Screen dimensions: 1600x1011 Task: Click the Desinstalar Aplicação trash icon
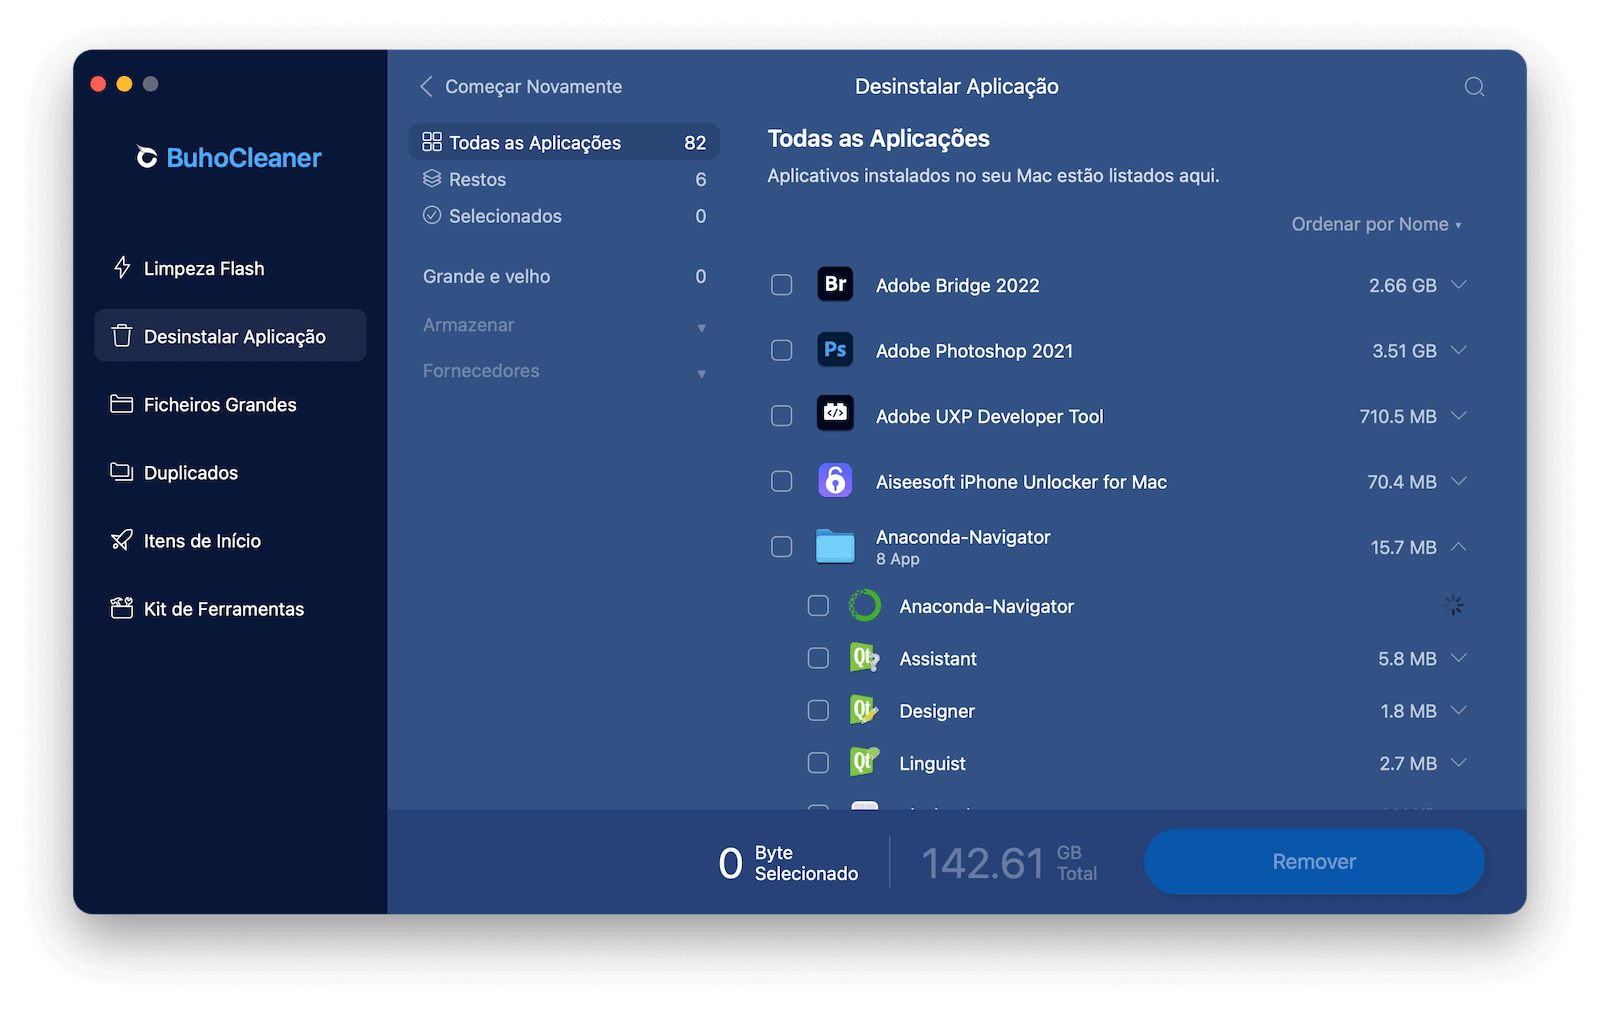point(122,336)
